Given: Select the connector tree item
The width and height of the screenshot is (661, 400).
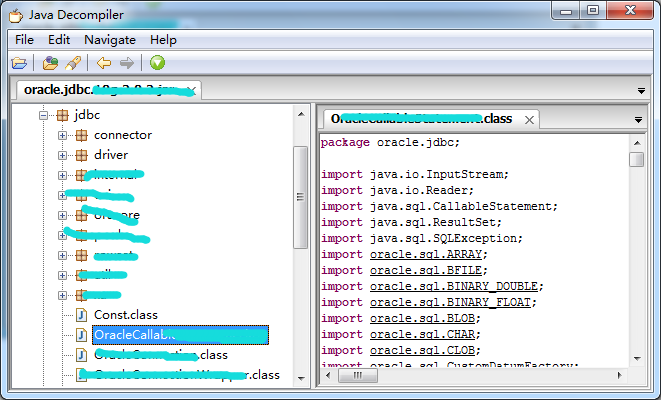Looking at the screenshot, I should coord(123,135).
